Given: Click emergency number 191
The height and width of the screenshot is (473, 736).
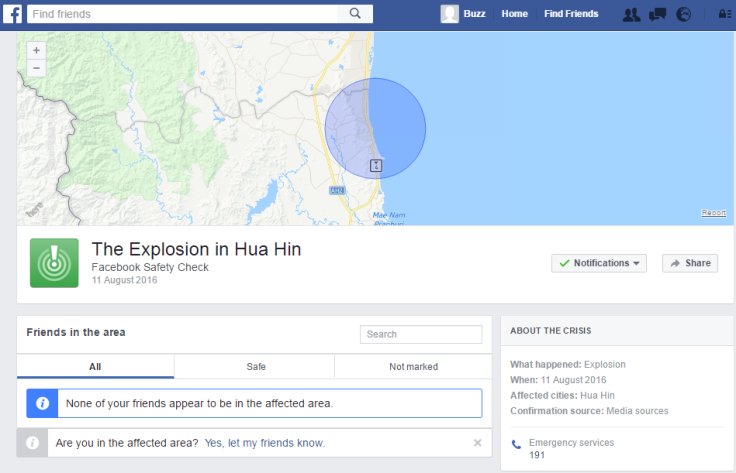Looking at the screenshot, I should click(537, 455).
